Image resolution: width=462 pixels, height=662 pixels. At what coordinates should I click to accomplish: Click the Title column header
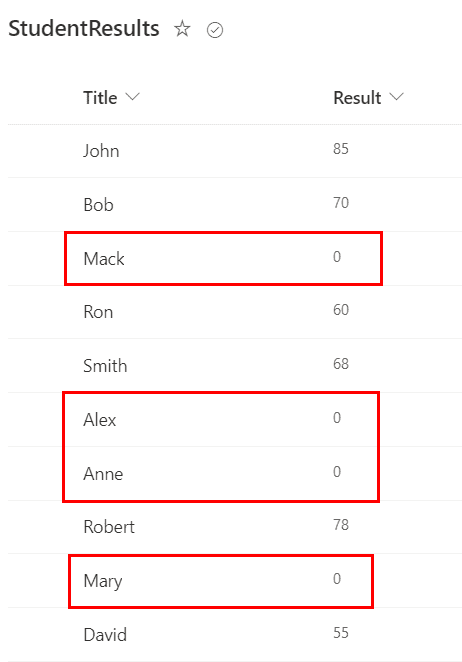pyautogui.click(x=100, y=98)
